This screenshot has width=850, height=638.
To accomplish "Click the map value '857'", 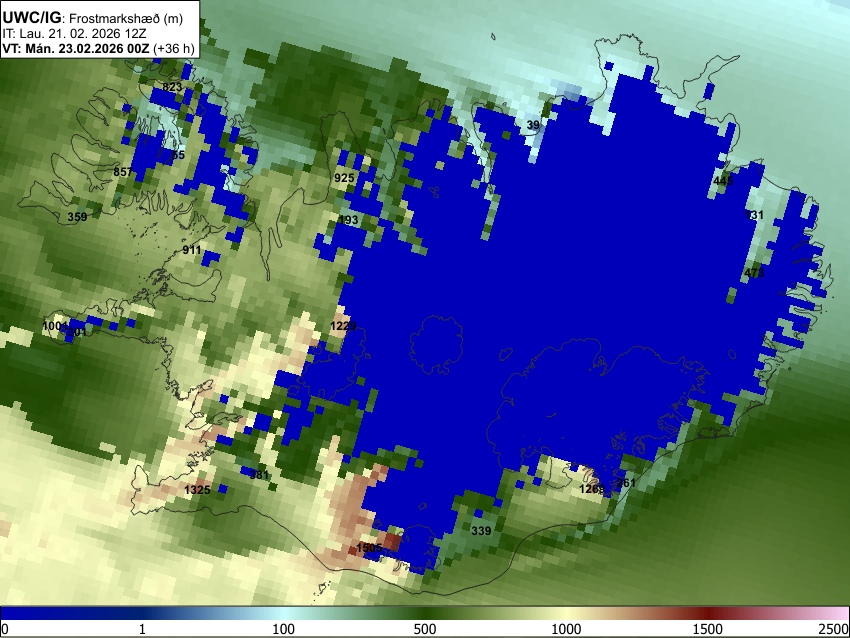I will (x=123, y=172).
